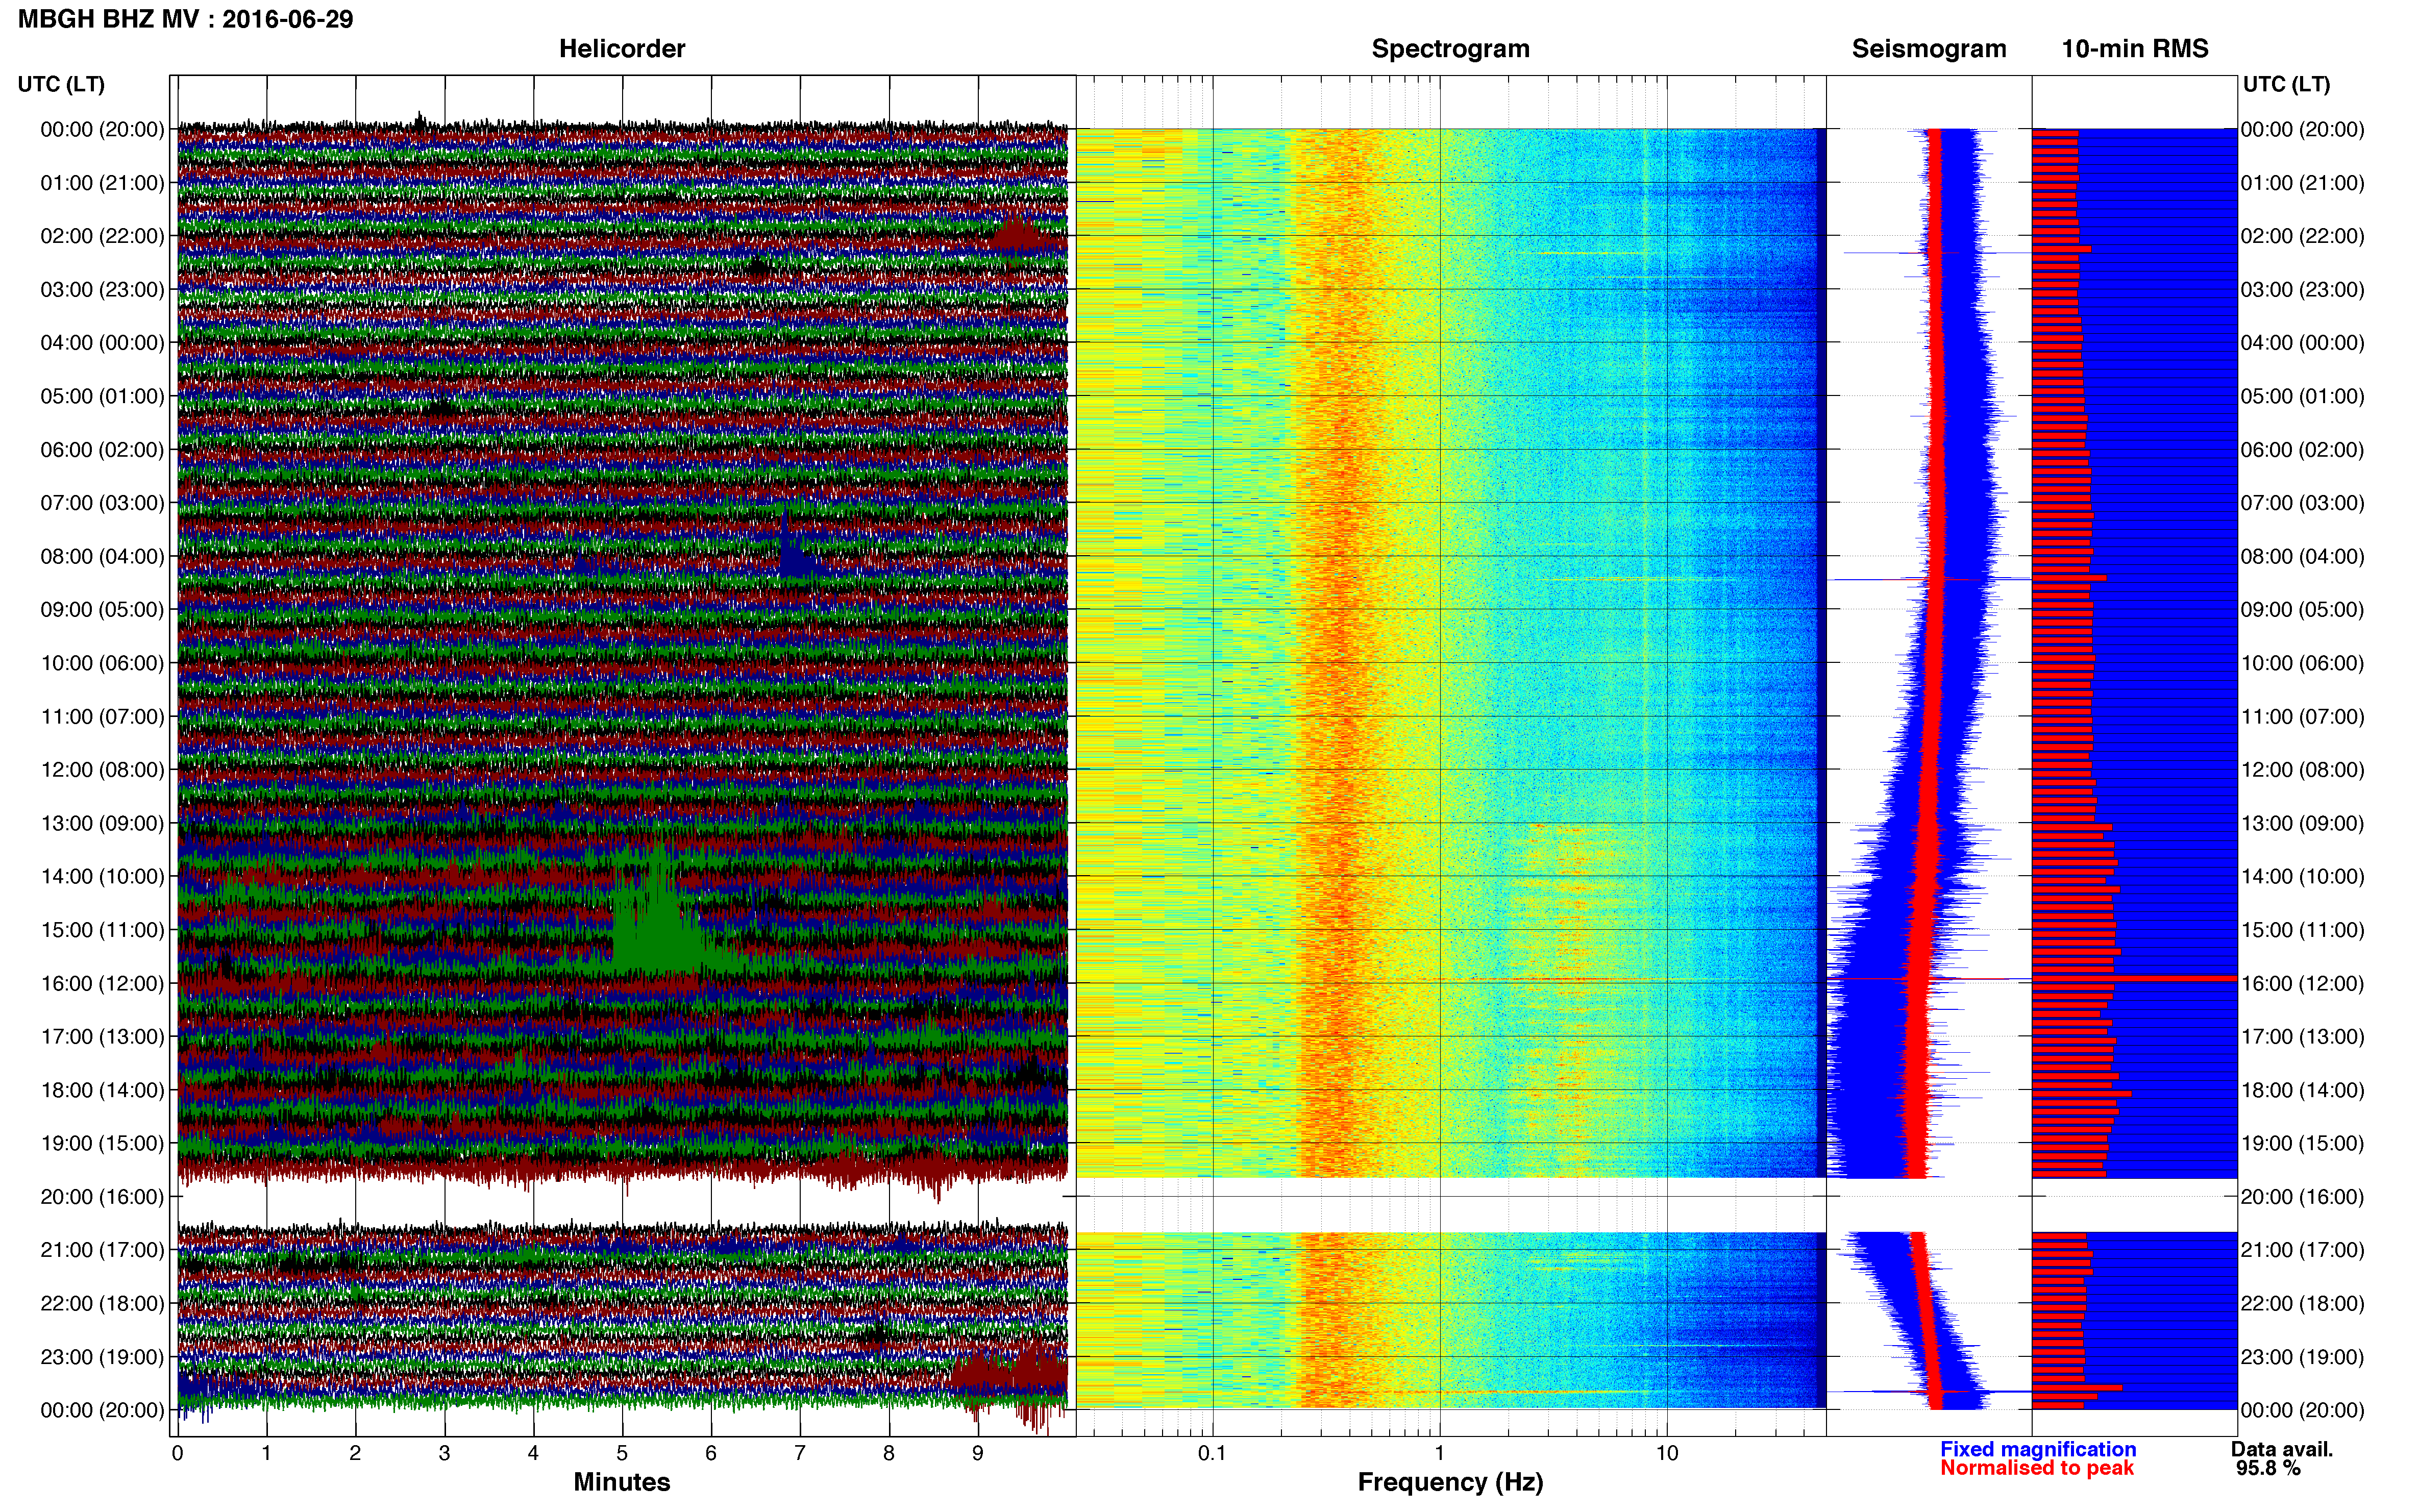Click the minute 7 tick label
The height and width of the screenshot is (1512, 2419).
(800, 1453)
